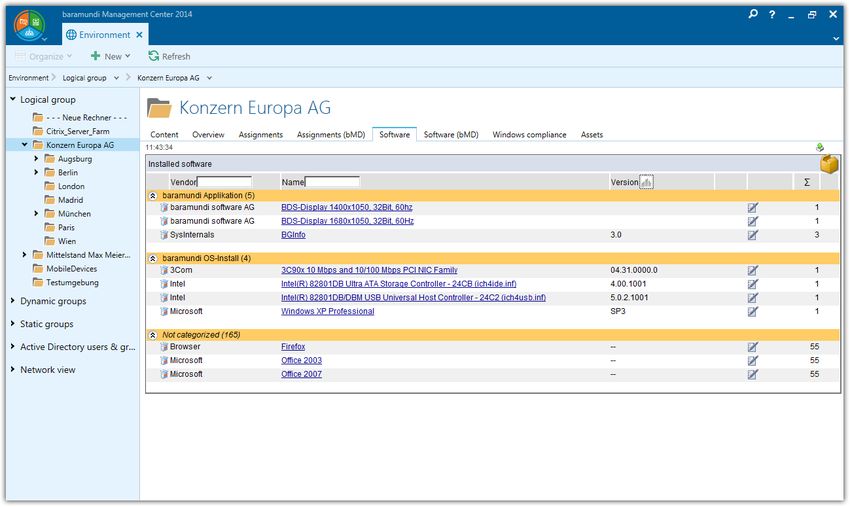Expand the Dynamic groups section
This screenshot has width=850, height=507.
coord(12,300)
